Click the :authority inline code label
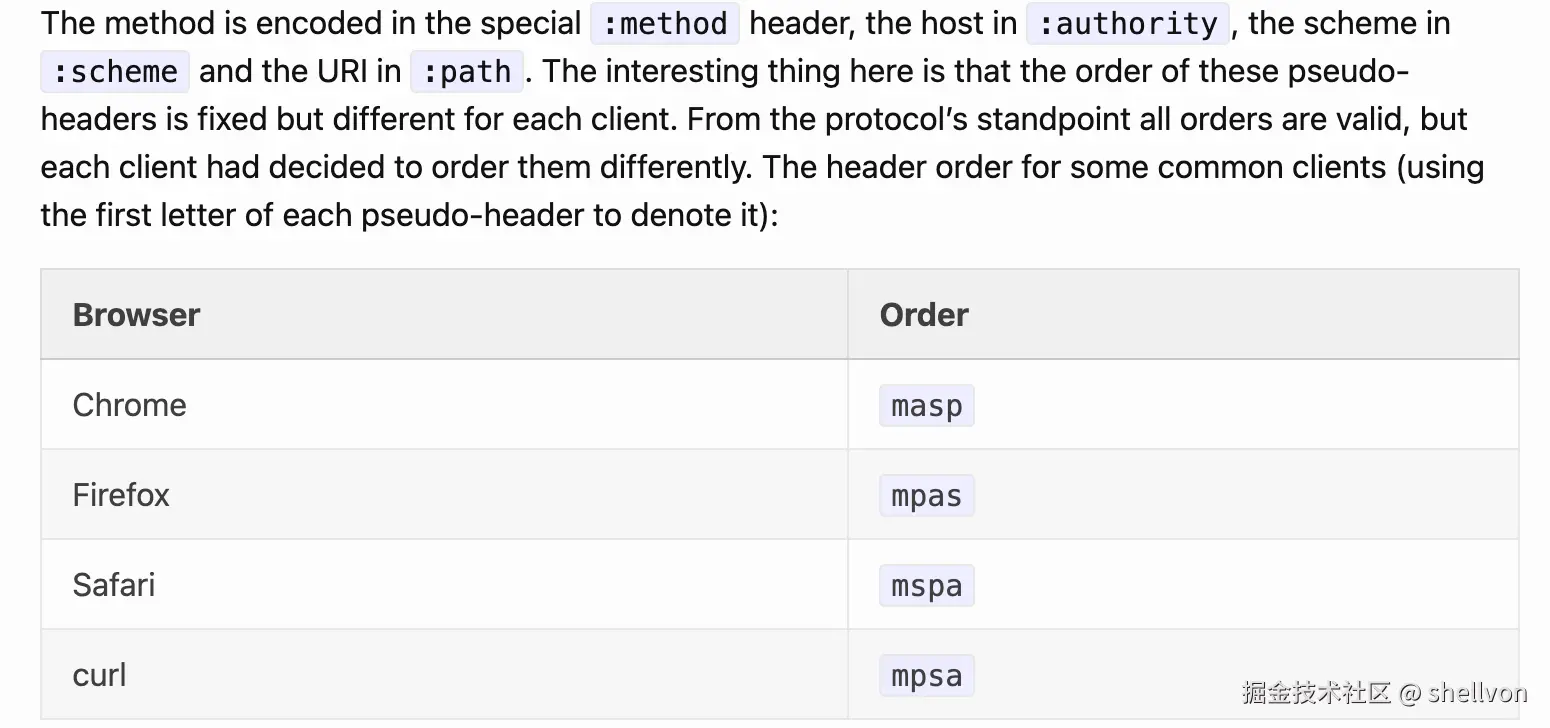The width and height of the screenshot is (1550, 728). [x=1127, y=23]
